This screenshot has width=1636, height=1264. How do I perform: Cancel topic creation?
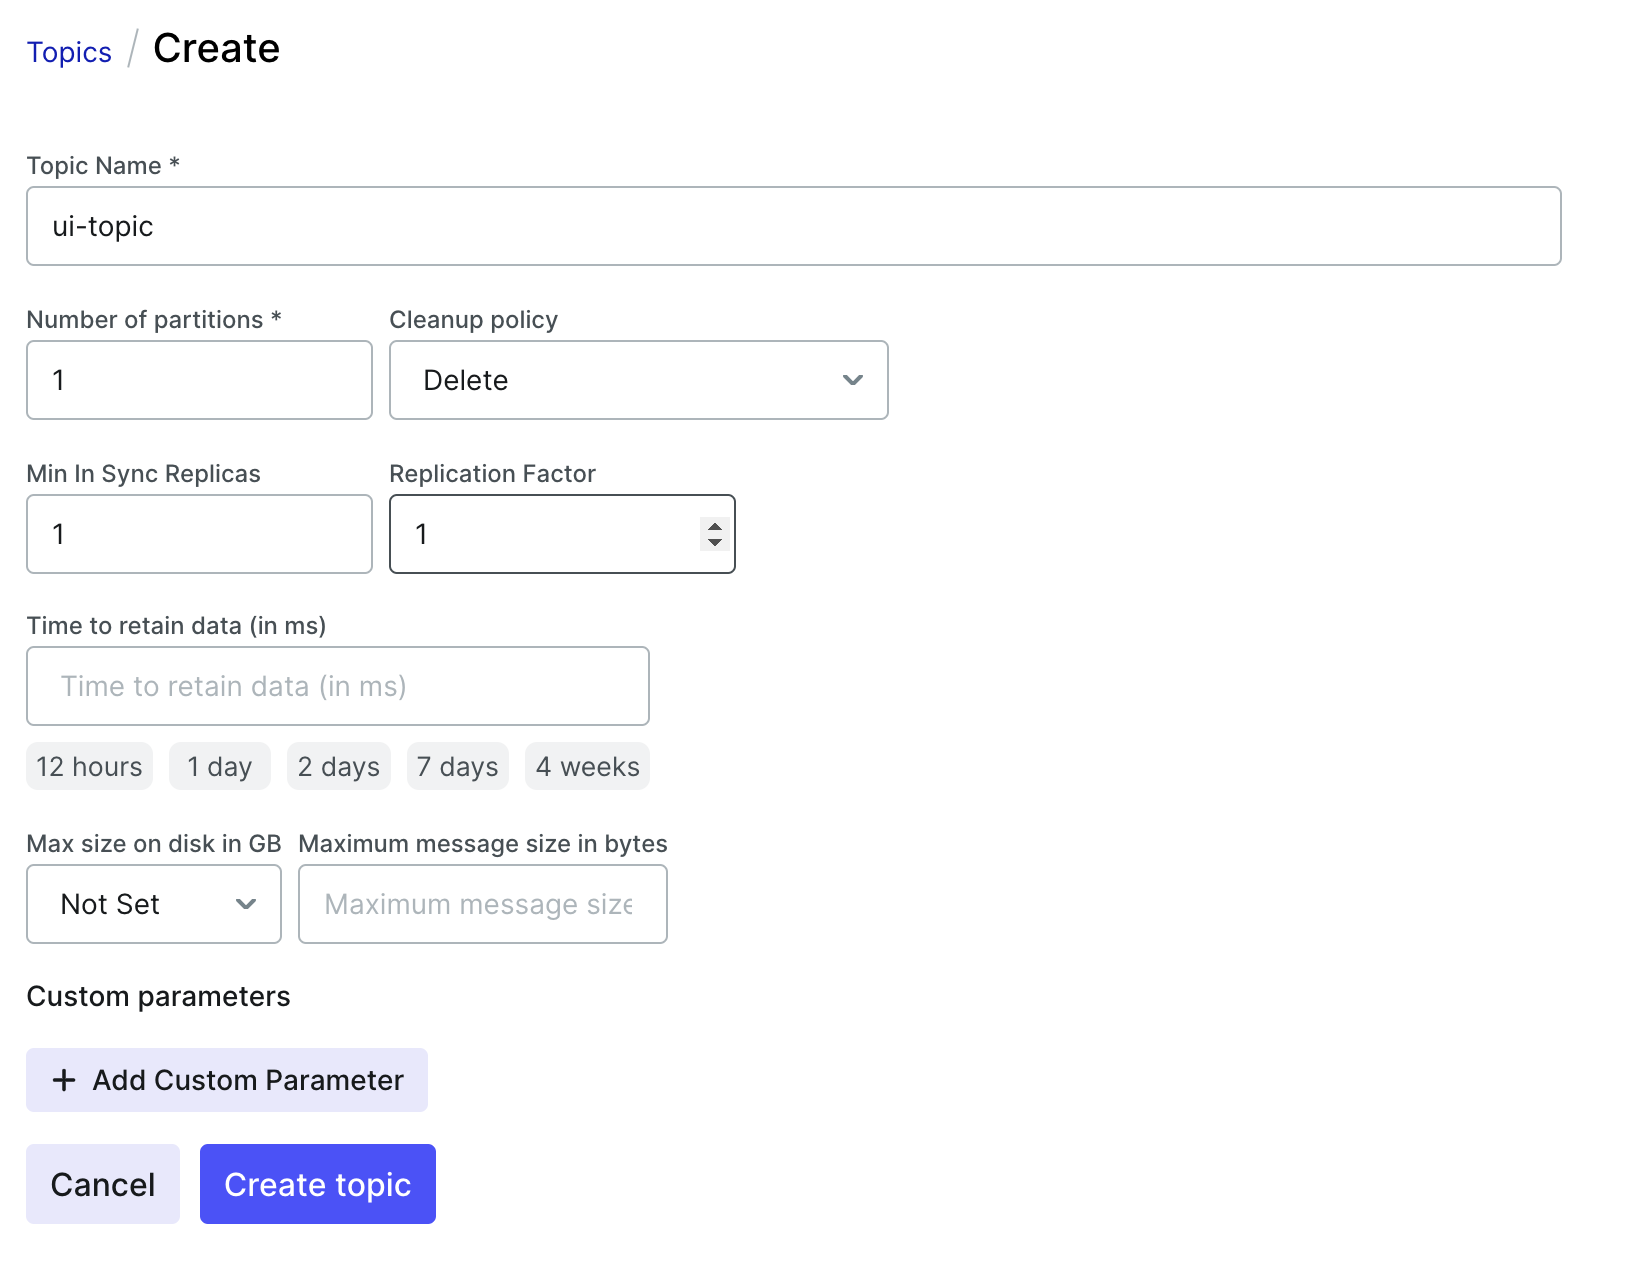coord(103,1184)
